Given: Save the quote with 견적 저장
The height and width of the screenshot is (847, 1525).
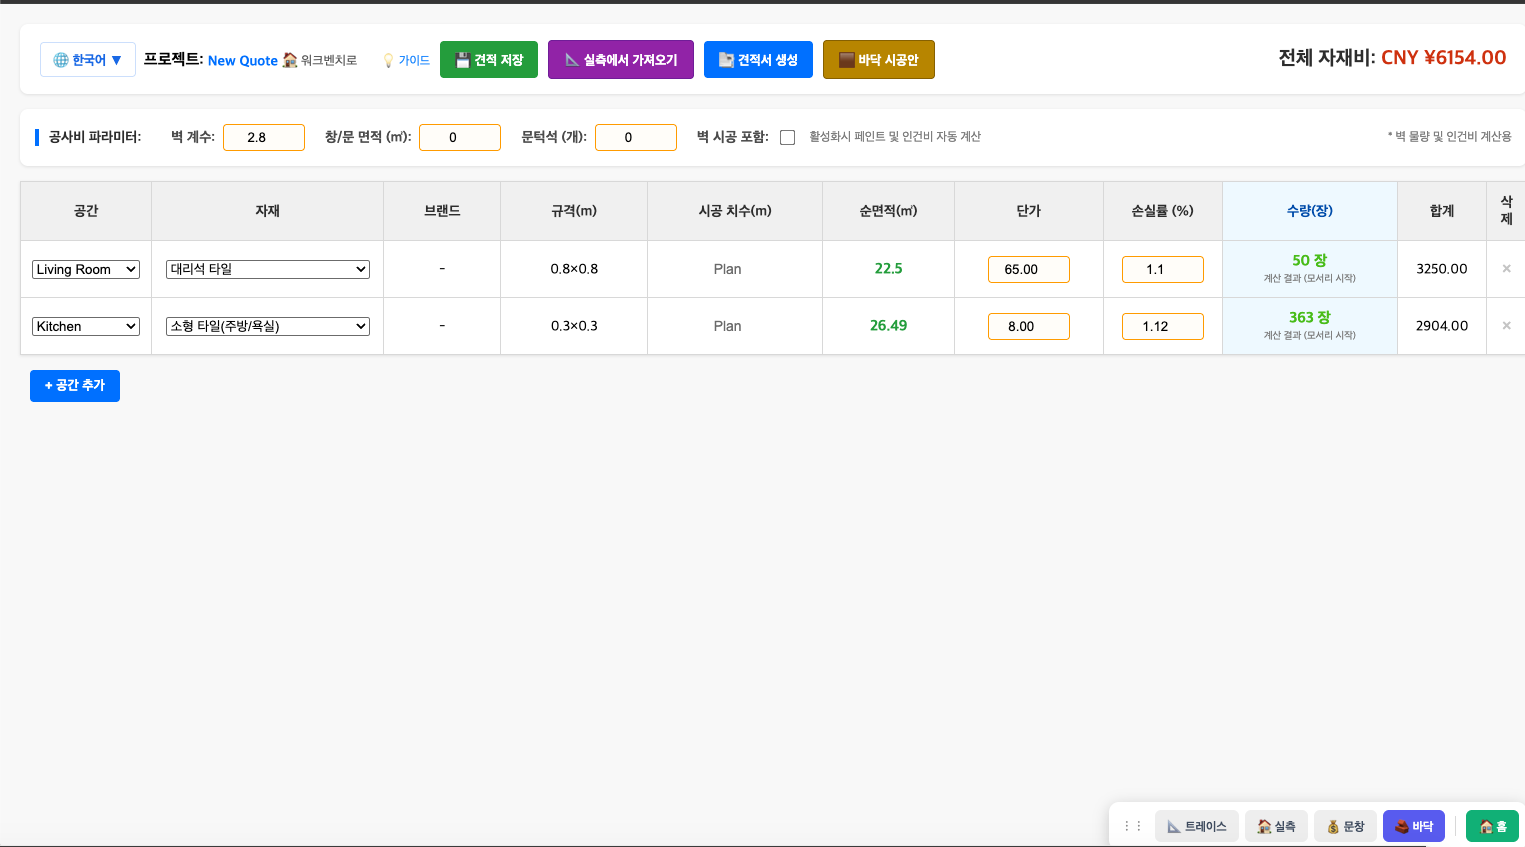Looking at the screenshot, I should [x=489, y=60].
